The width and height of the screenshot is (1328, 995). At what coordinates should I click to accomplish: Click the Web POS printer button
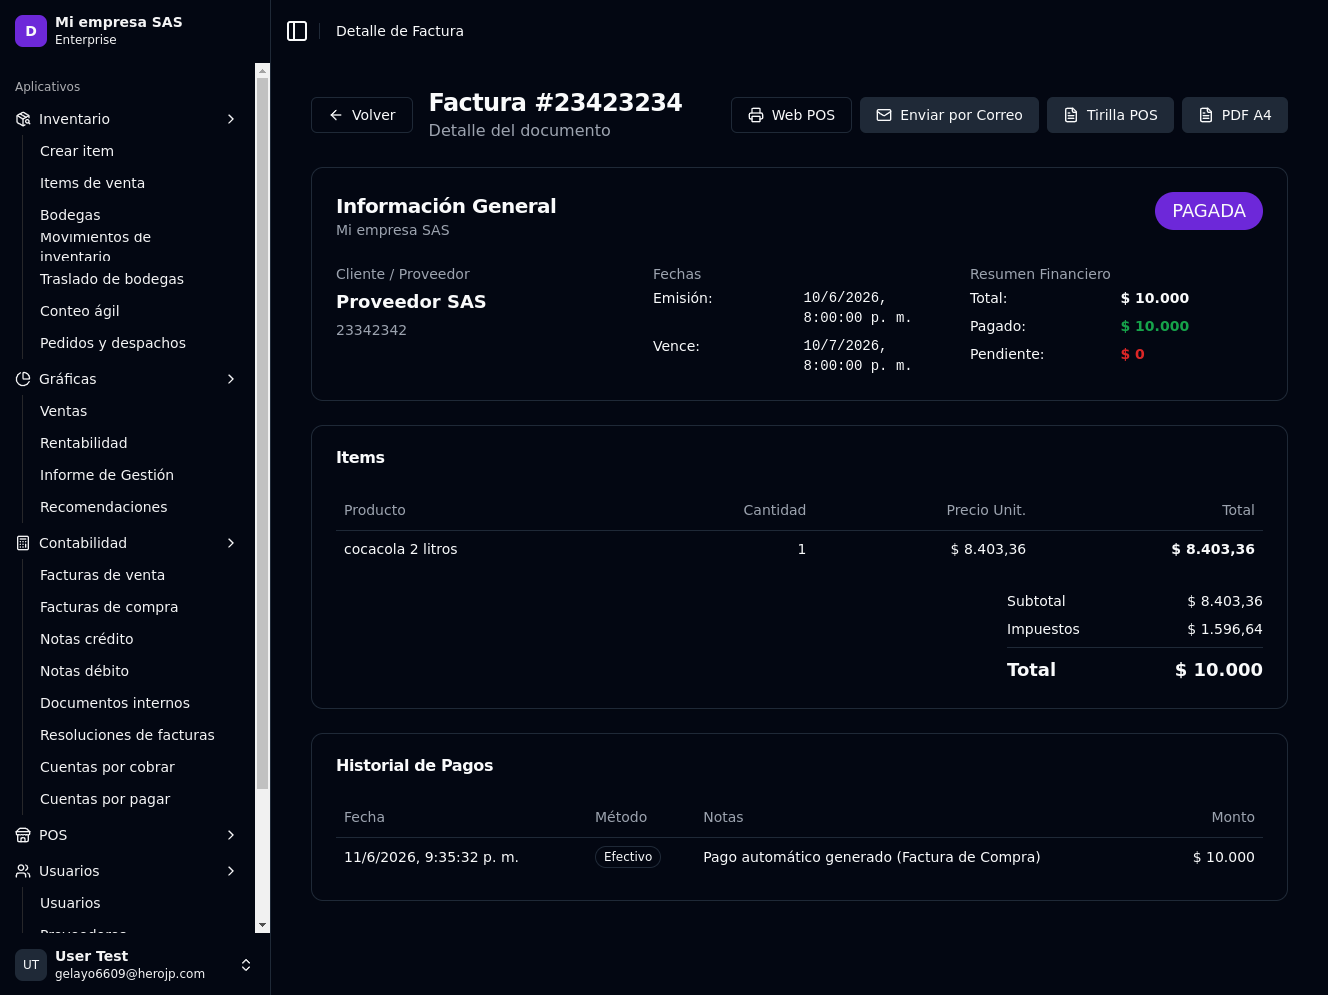(x=791, y=115)
